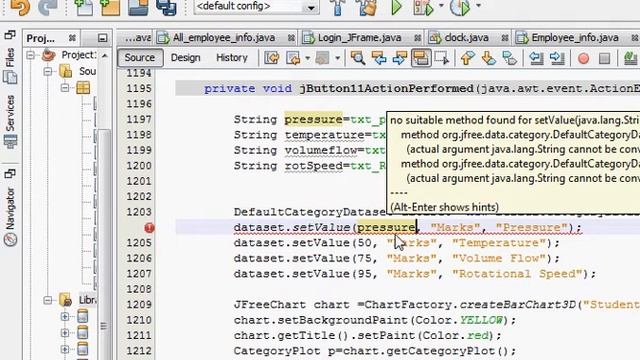This screenshot has height=360, width=640.
Task: Click the Undo arrow in the main toolbar
Action: [x=20, y=8]
